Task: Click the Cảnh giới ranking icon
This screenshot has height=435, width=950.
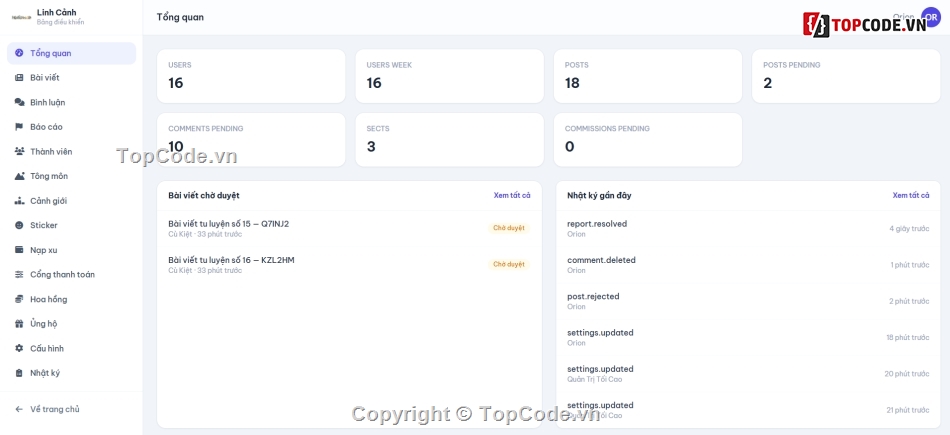Action: [x=19, y=201]
